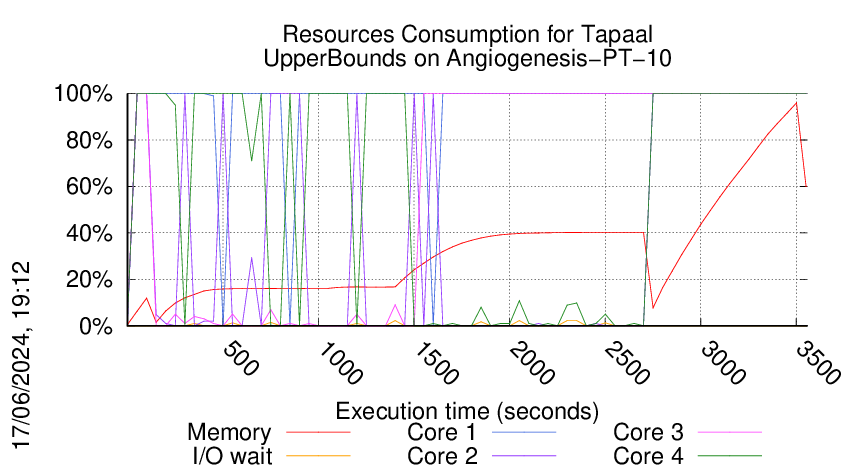Click the purple Core 2 legend line sample
Image resolution: width=850 pixels, height=475 pixels.
[524, 456]
